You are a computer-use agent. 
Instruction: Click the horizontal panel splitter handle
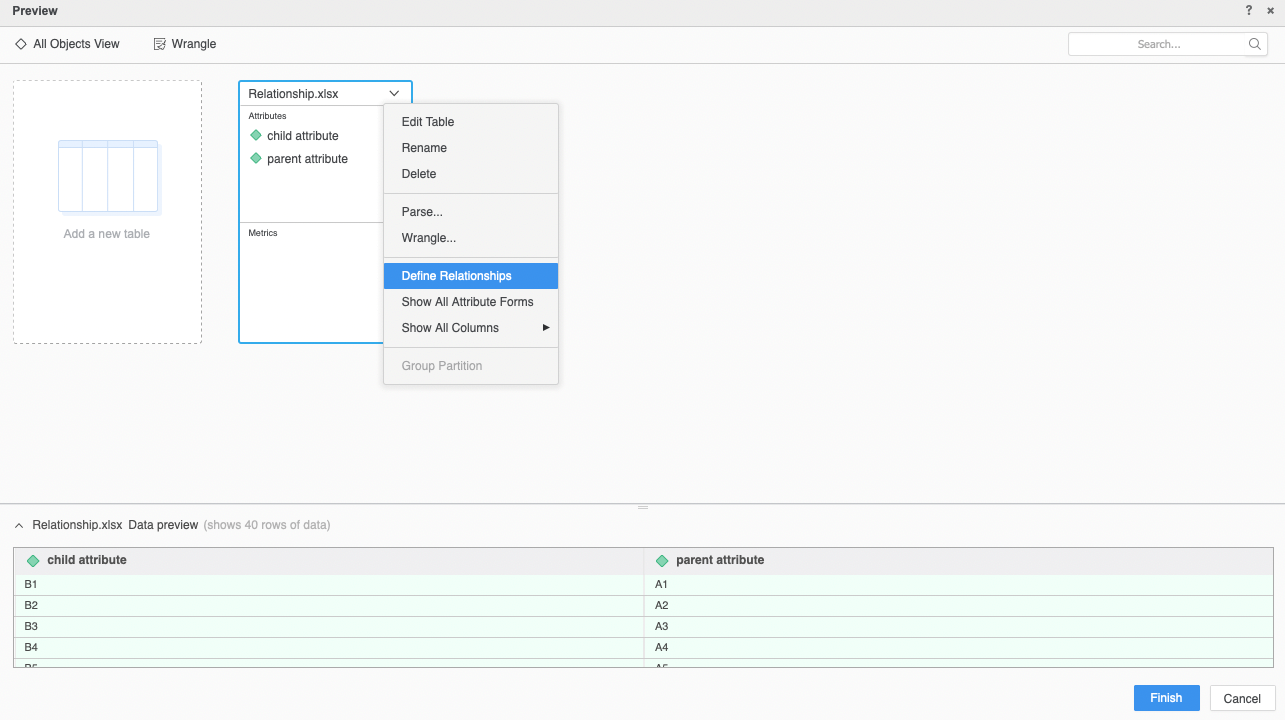pos(643,507)
